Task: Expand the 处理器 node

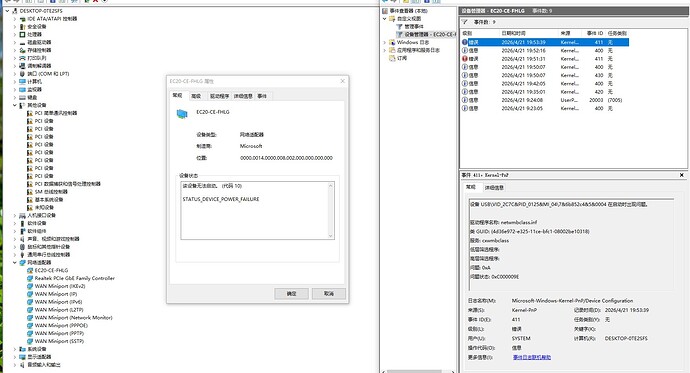Action: point(15,34)
